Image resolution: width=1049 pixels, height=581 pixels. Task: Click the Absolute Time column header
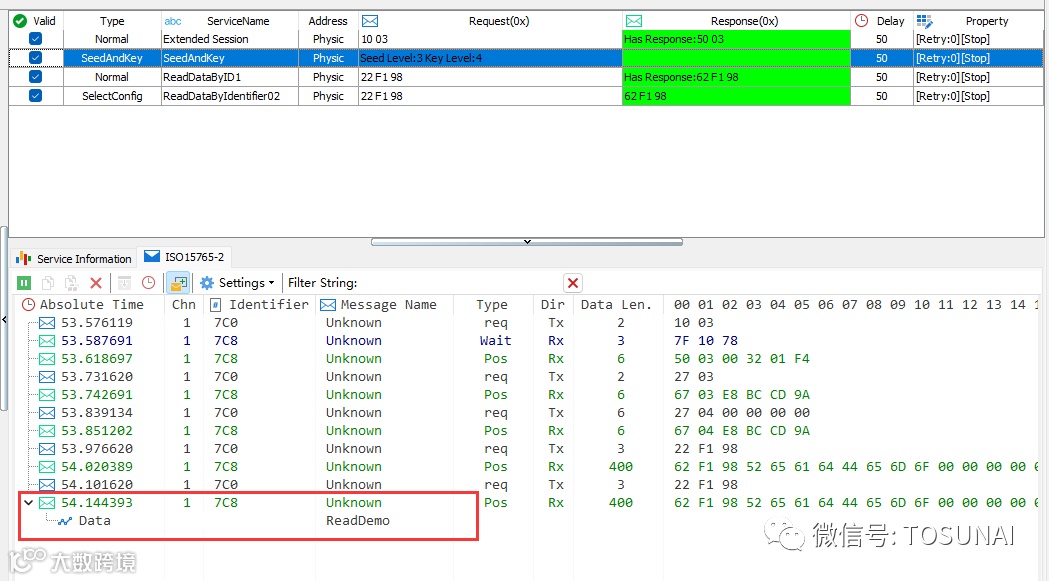point(92,305)
